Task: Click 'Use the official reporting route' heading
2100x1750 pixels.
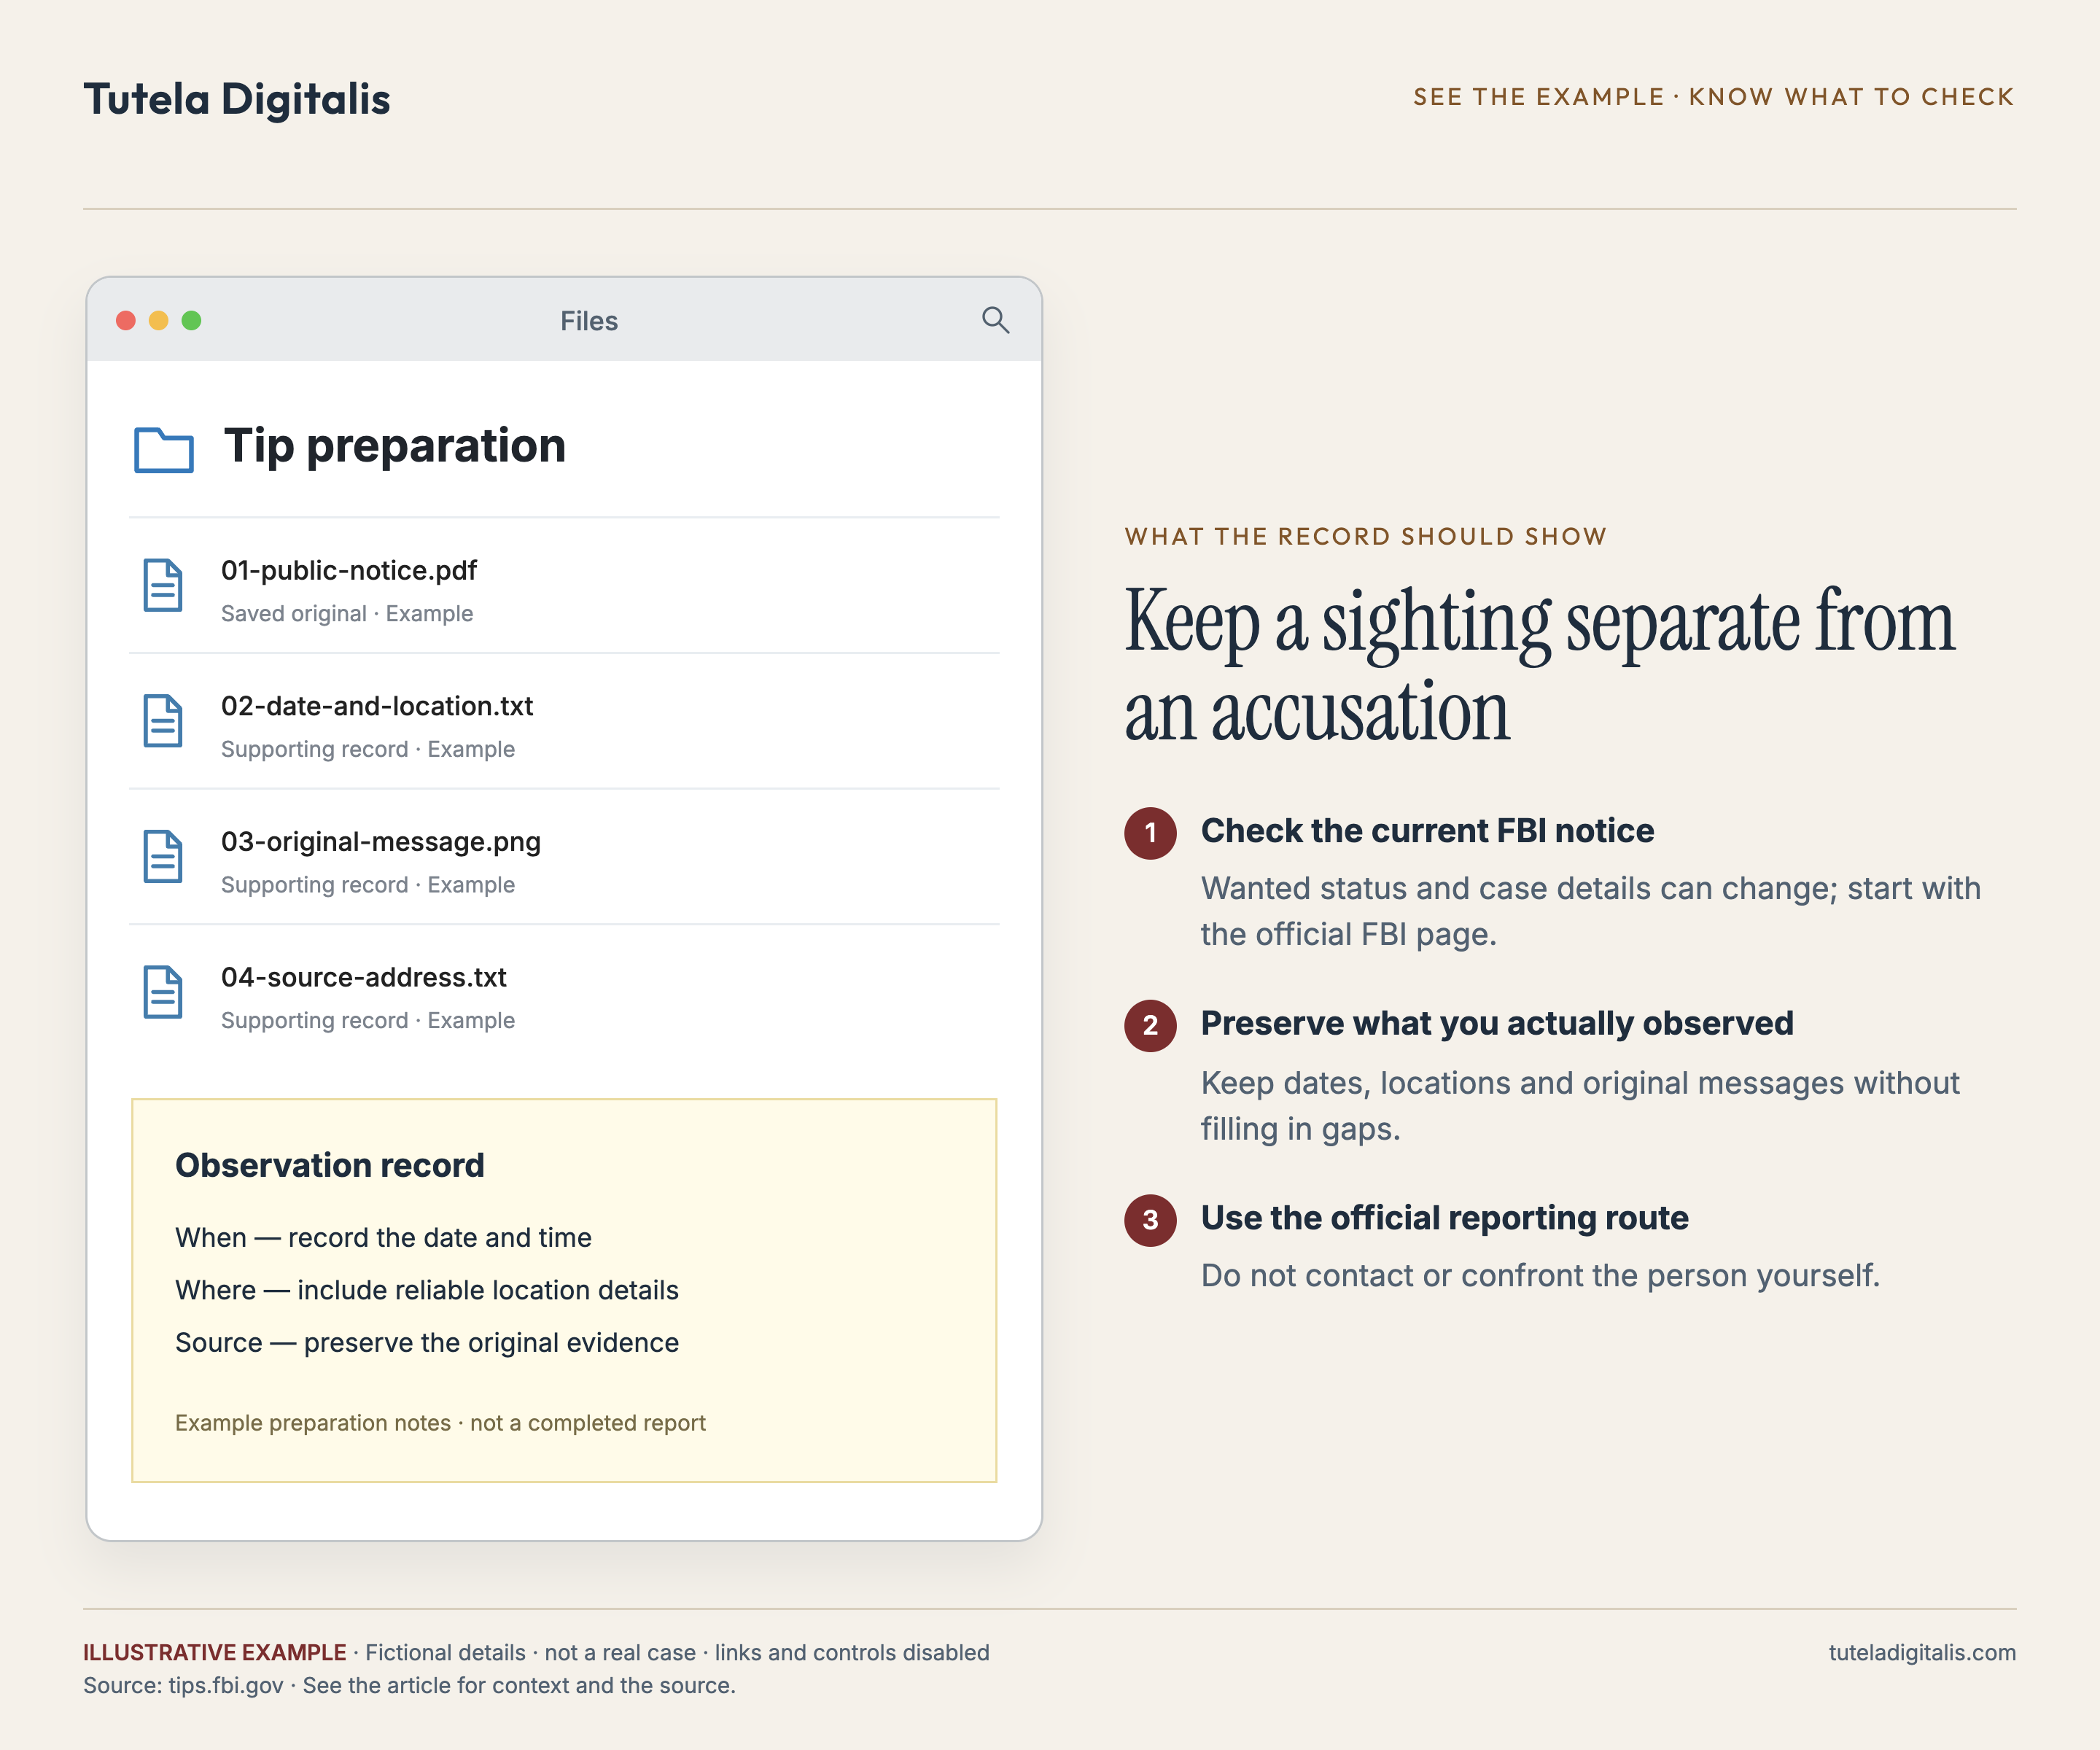Action: pos(1445,1218)
